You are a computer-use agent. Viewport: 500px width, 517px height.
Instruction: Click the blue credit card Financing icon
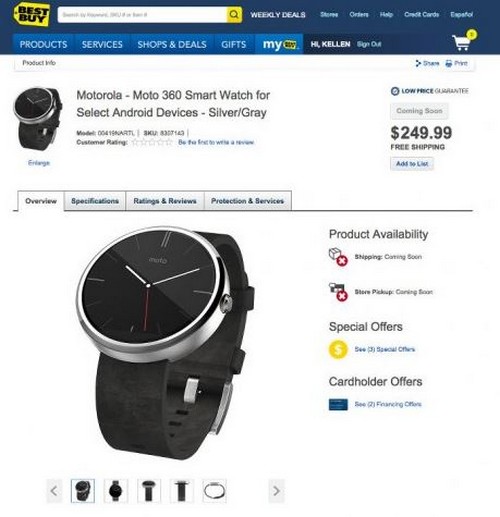338,404
